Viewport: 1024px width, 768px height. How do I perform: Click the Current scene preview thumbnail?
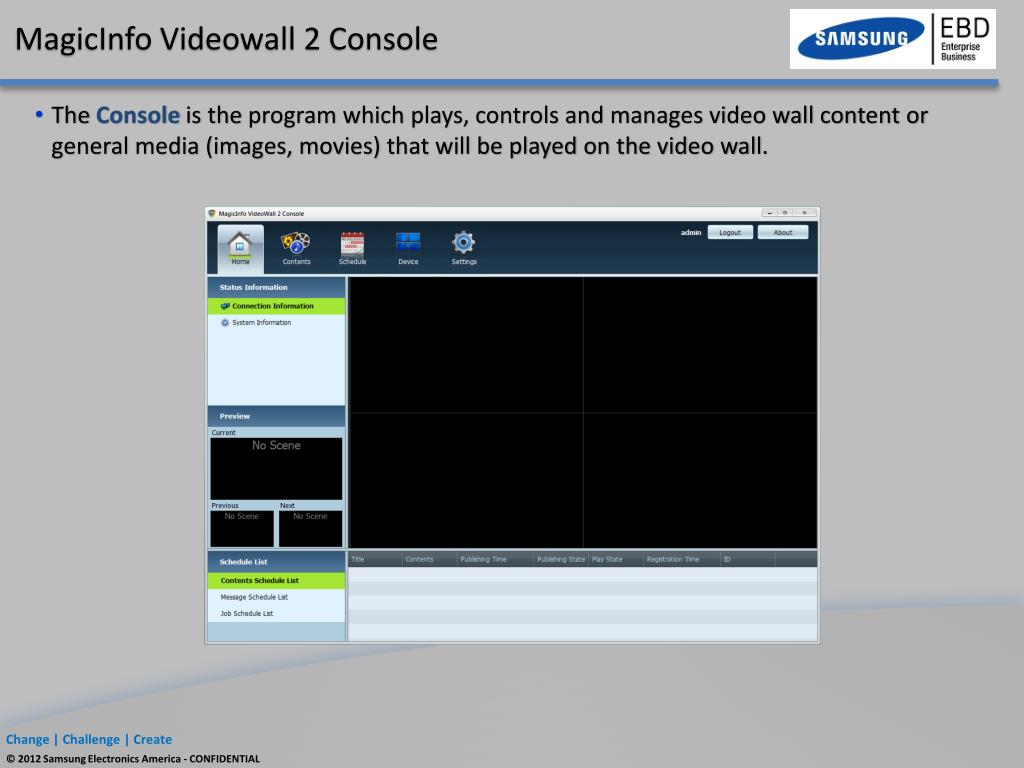tap(276, 468)
